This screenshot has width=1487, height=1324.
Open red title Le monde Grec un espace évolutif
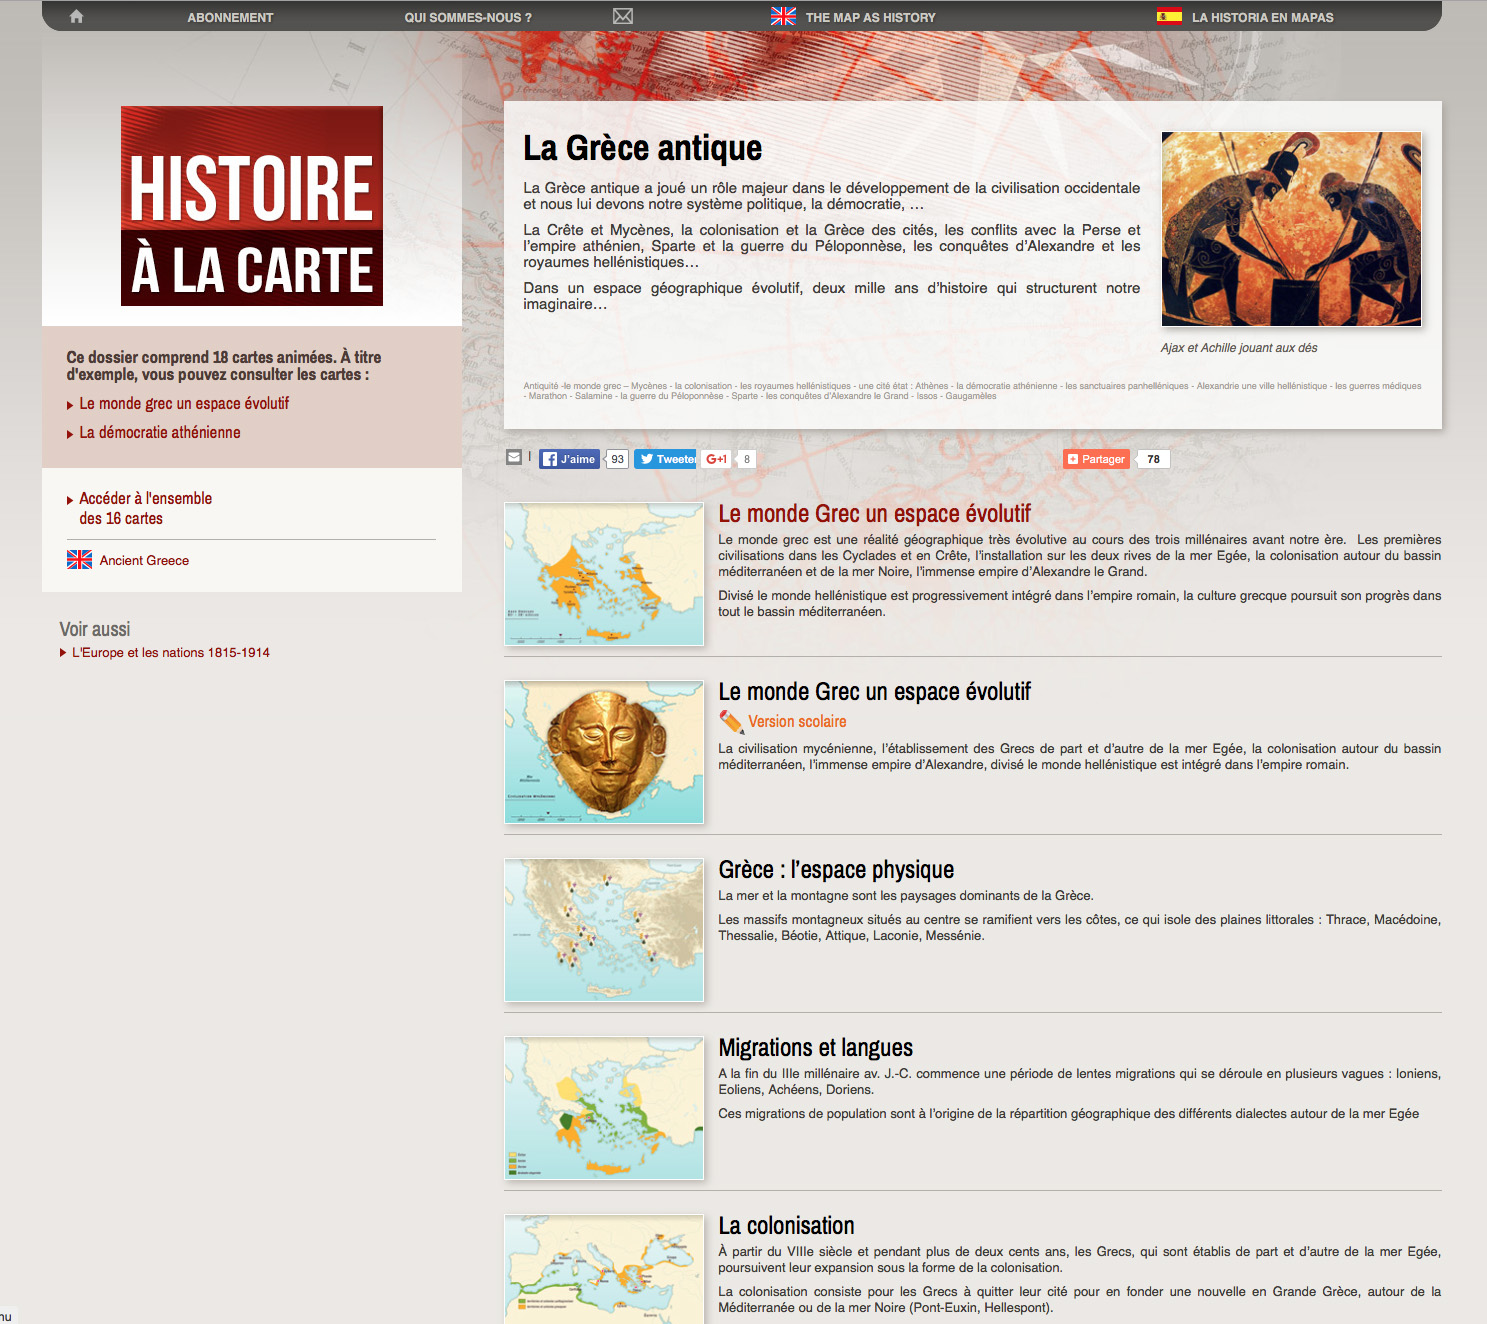[x=874, y=514]
